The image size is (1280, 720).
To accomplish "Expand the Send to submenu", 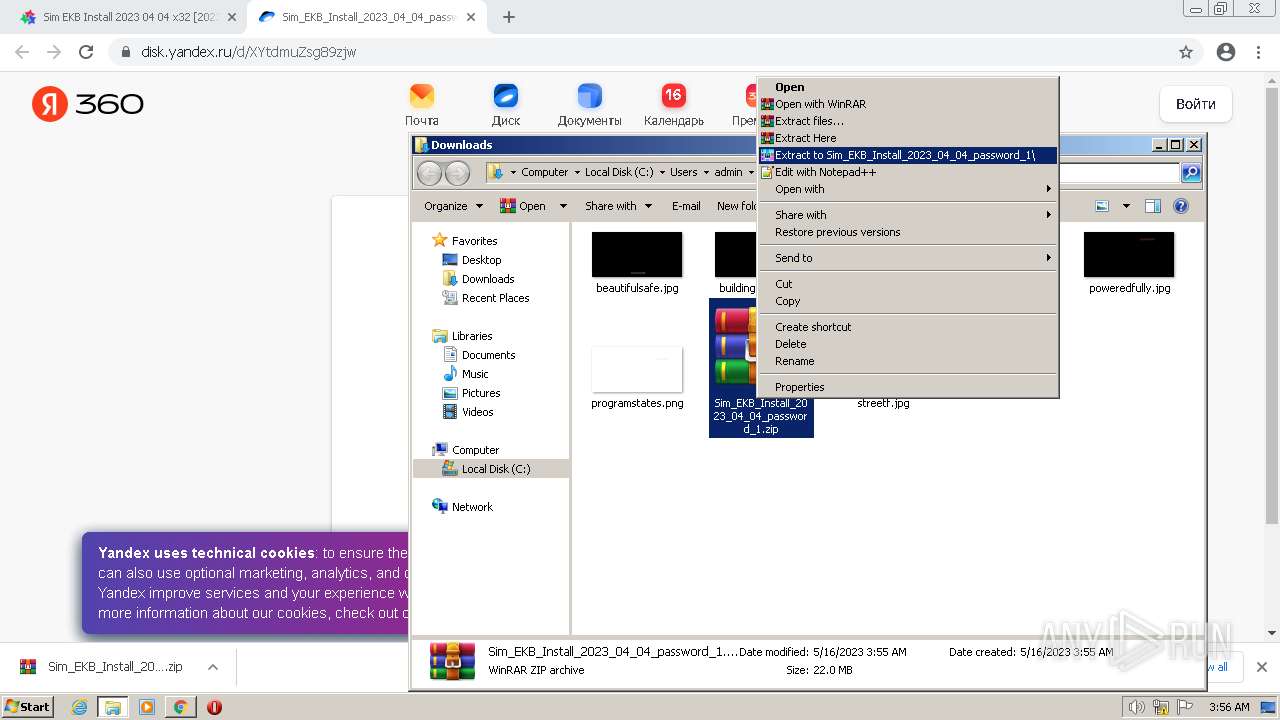I will click(908, 258).
